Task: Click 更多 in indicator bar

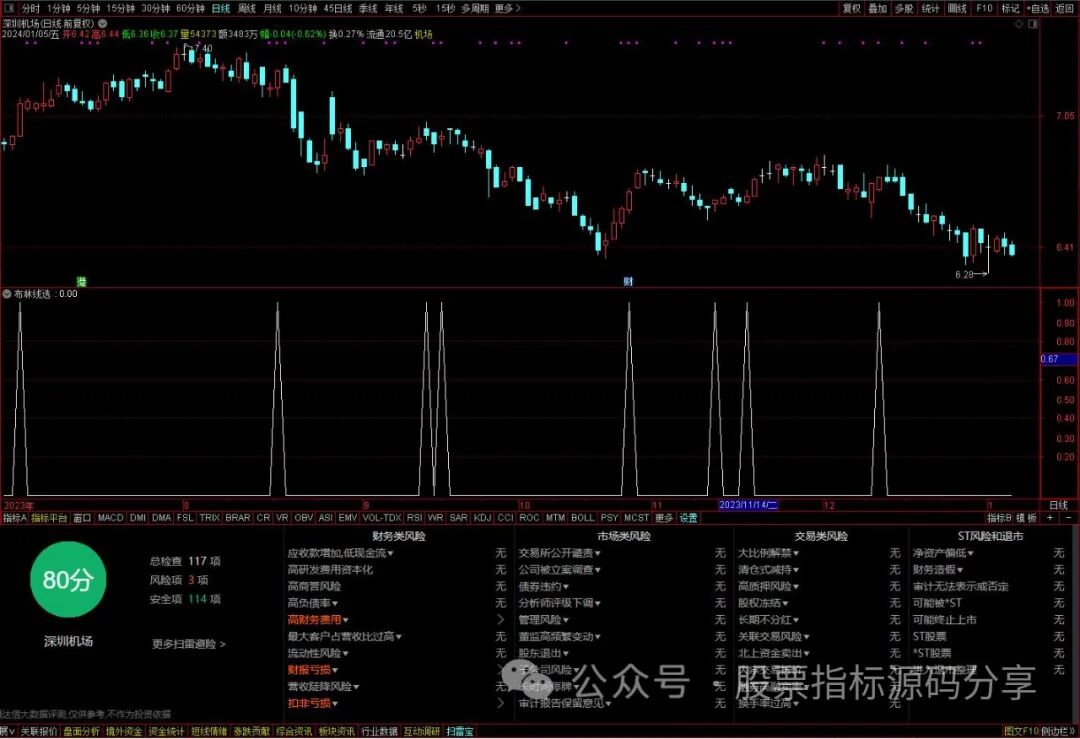Action: [664, 518]
